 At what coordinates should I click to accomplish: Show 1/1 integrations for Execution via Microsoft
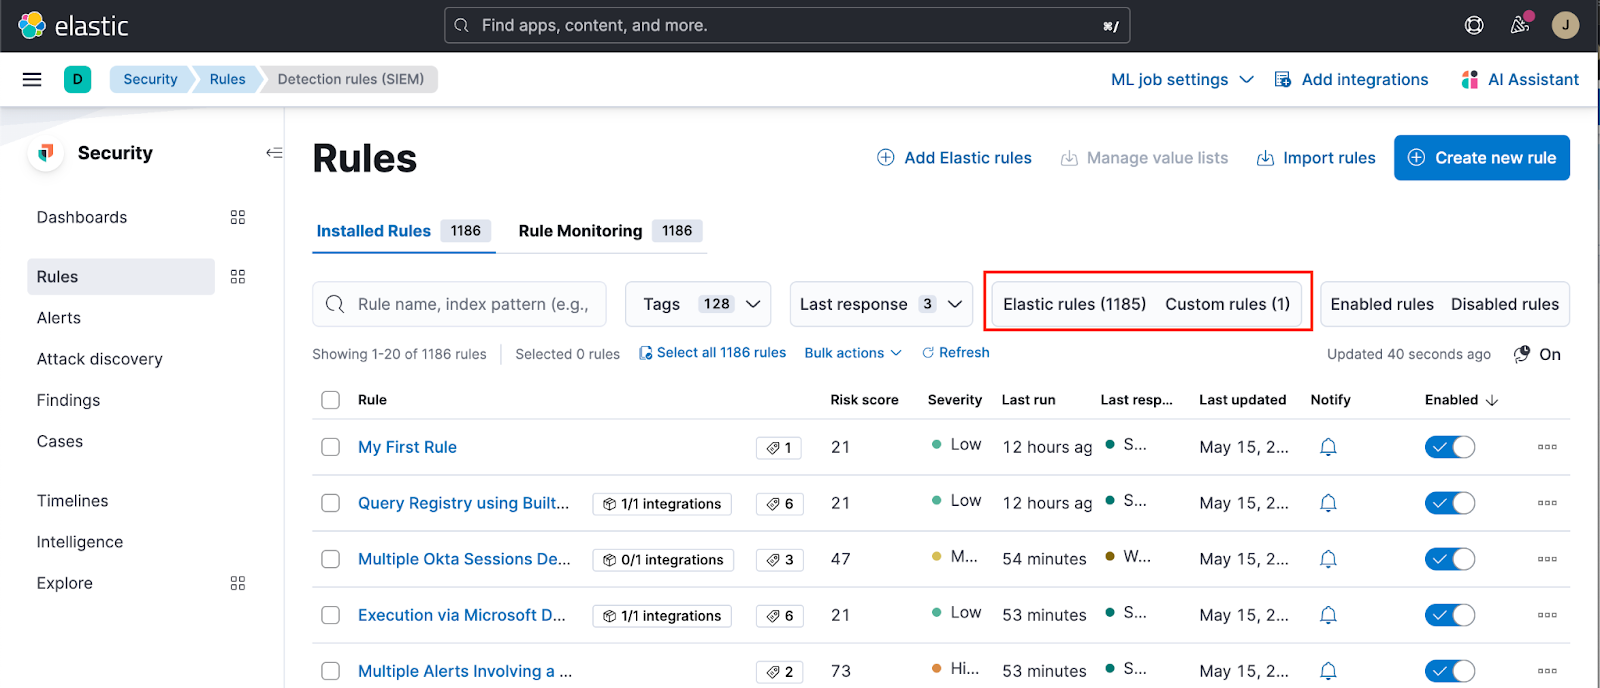click(x=662, y=616)
